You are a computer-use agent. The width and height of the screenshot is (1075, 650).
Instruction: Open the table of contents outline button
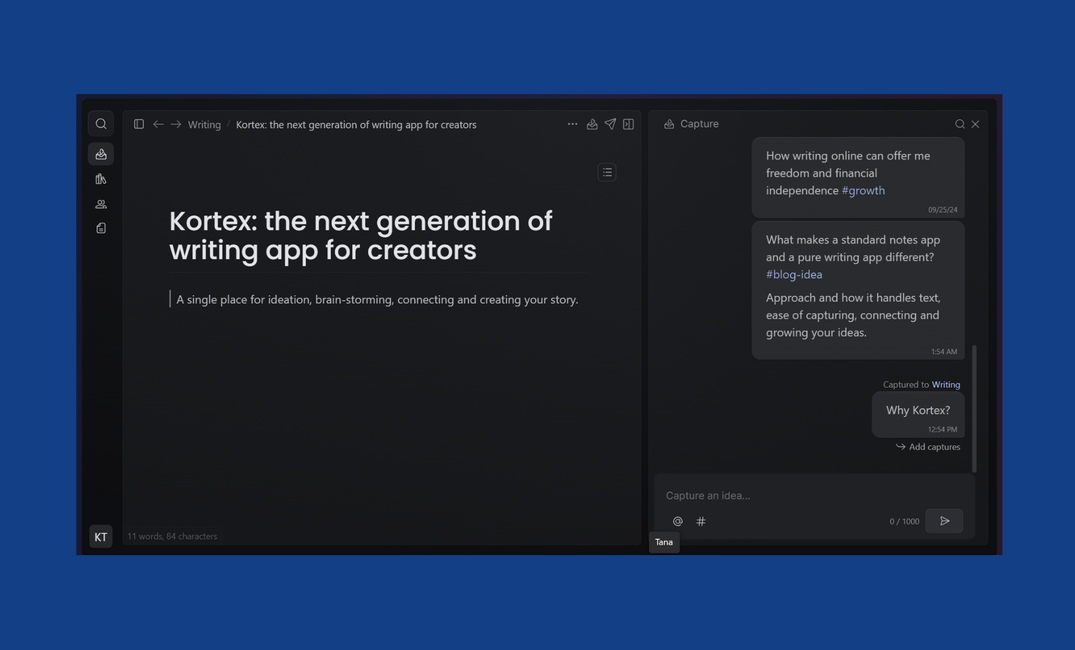[607, 172]
